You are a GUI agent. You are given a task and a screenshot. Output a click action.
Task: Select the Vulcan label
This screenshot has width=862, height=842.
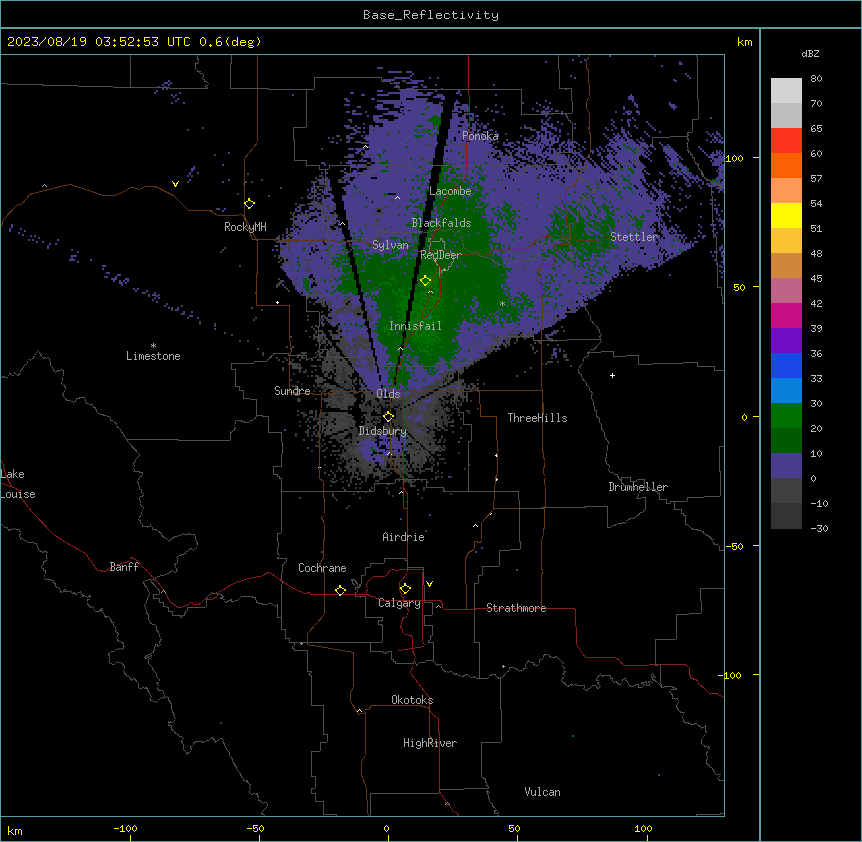pos(543,792)
